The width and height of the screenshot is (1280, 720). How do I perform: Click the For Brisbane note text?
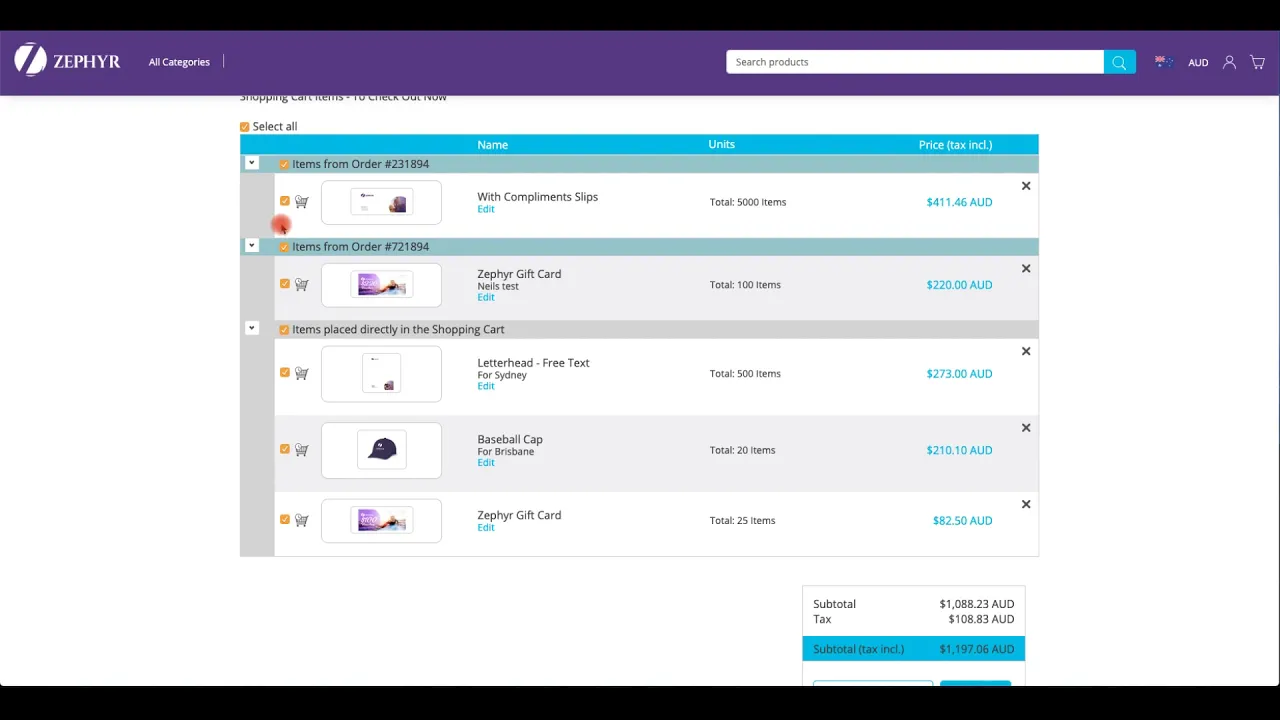pyautogui.click(x=506, y=451)
